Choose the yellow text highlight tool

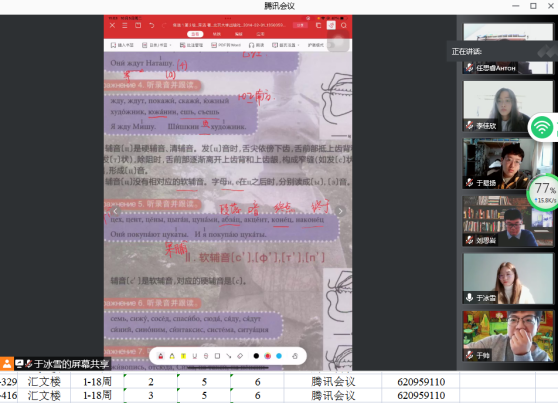pos(183,356)
